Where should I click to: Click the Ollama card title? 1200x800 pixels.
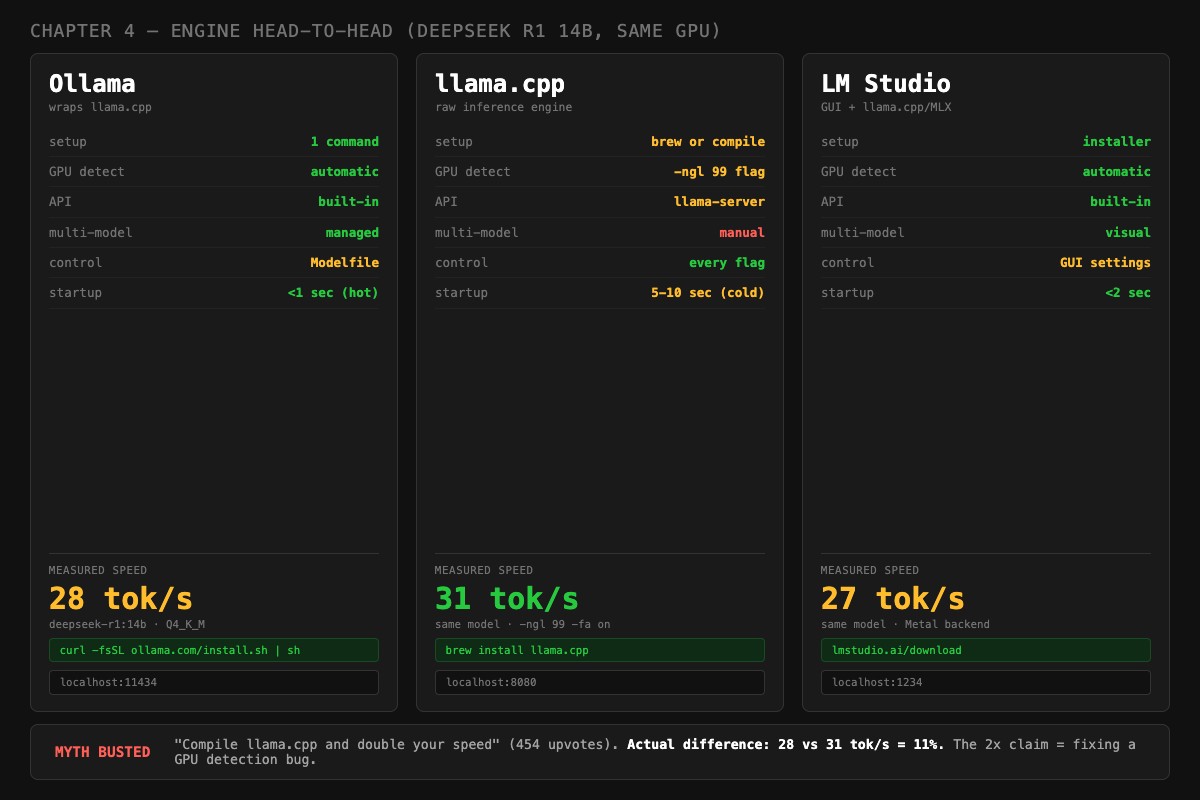(92, 83)
